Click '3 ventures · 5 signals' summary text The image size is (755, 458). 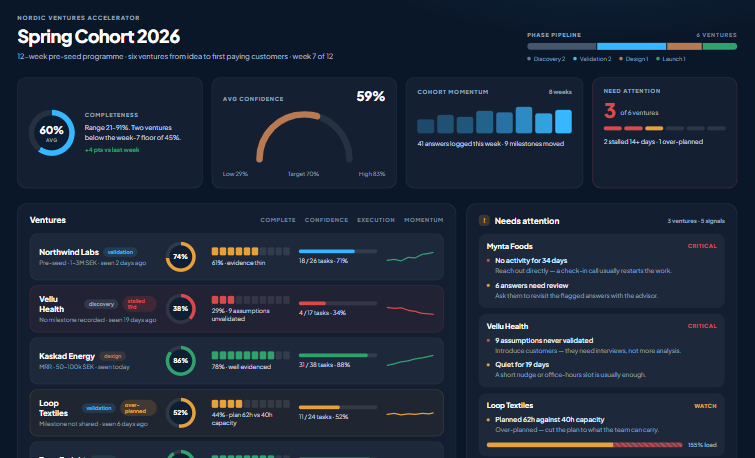pyautogui.click(x=696, y=221)
